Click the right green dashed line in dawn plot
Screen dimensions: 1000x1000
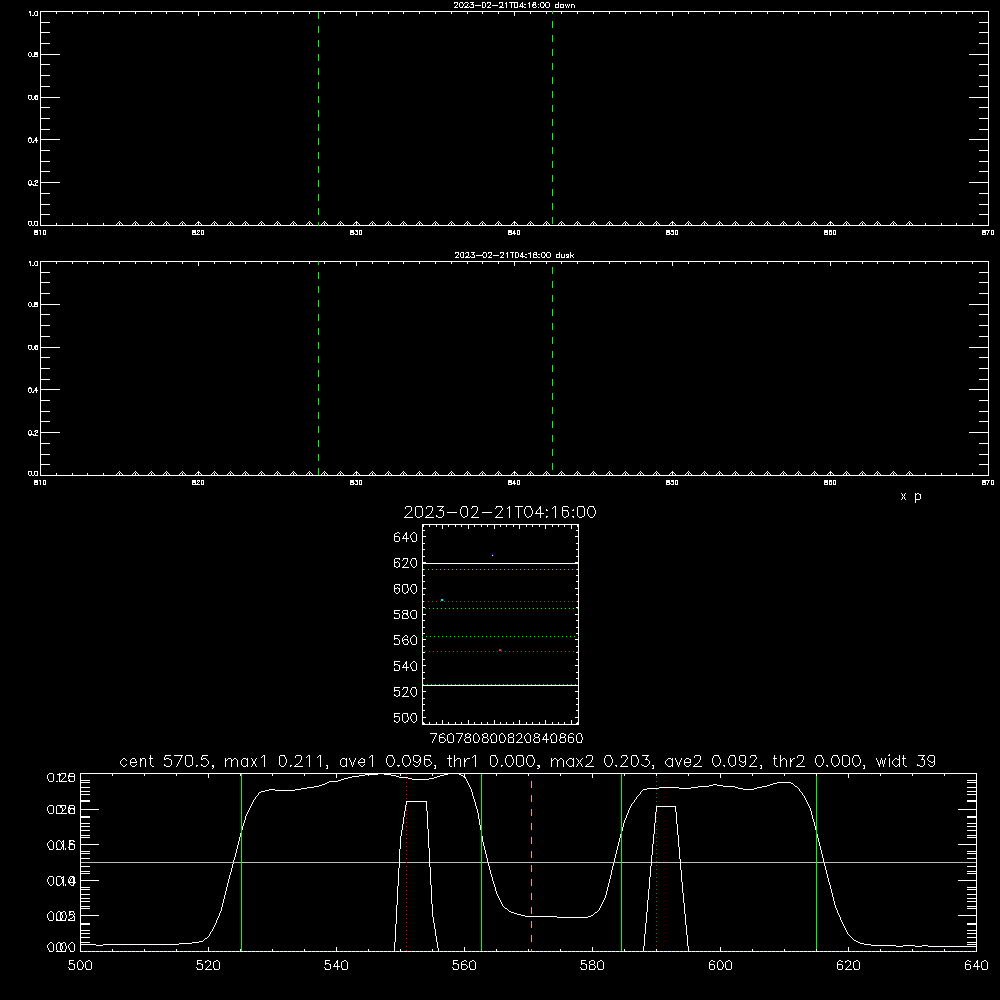point(552,118)
